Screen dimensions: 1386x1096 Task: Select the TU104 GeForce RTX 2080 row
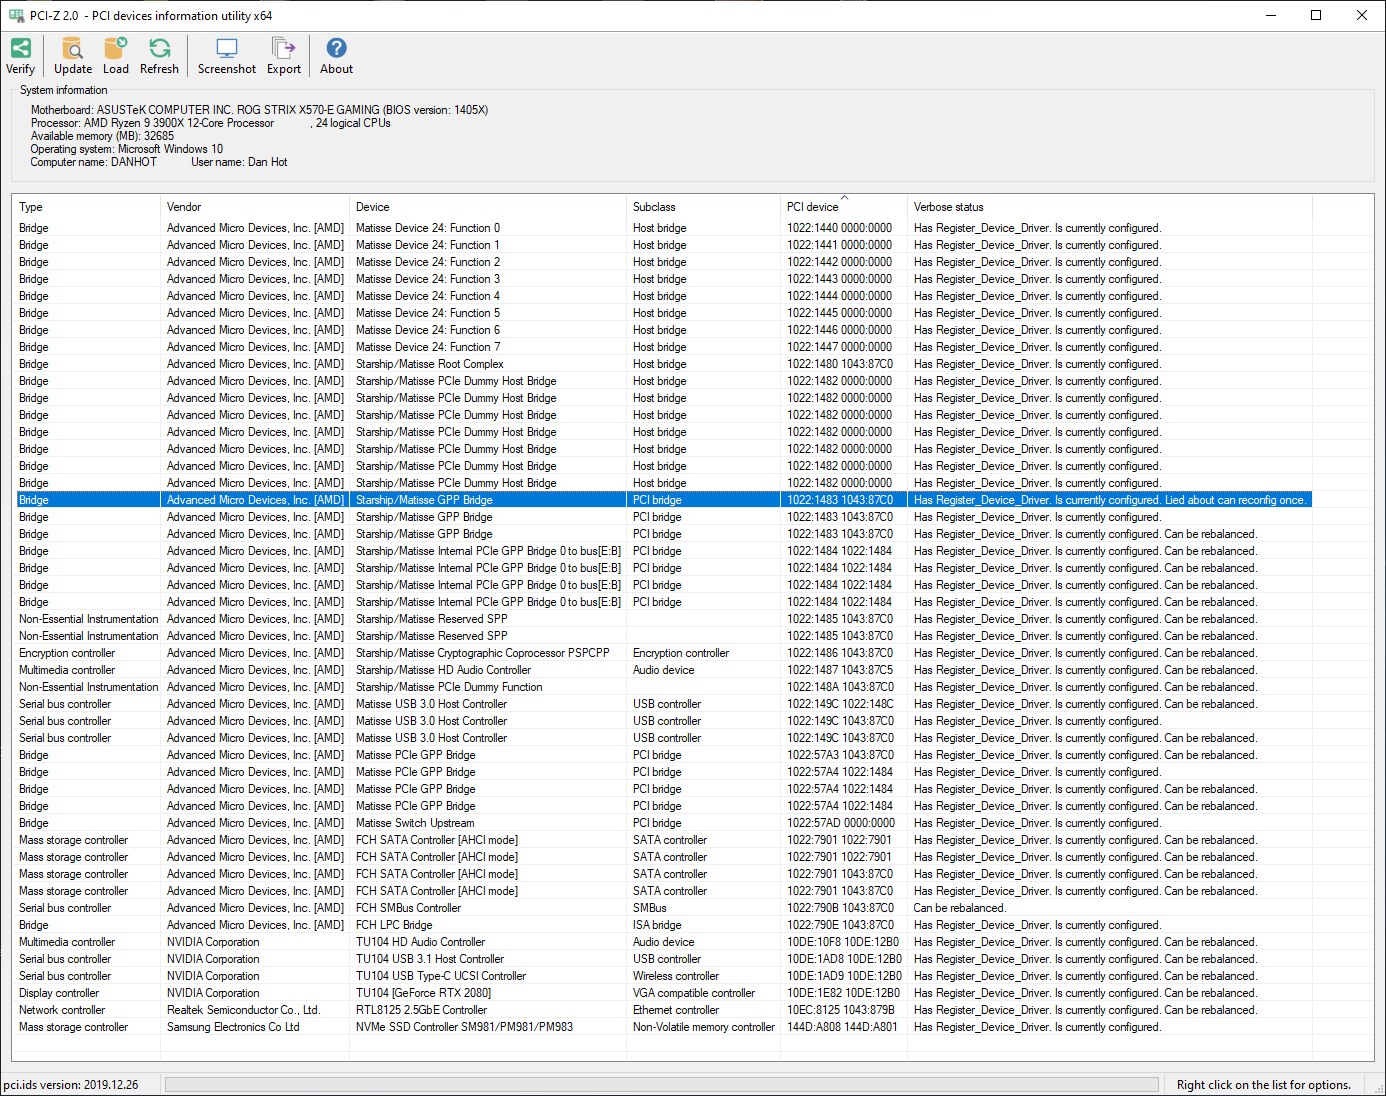pyautogui.click(x=664, y=993)
